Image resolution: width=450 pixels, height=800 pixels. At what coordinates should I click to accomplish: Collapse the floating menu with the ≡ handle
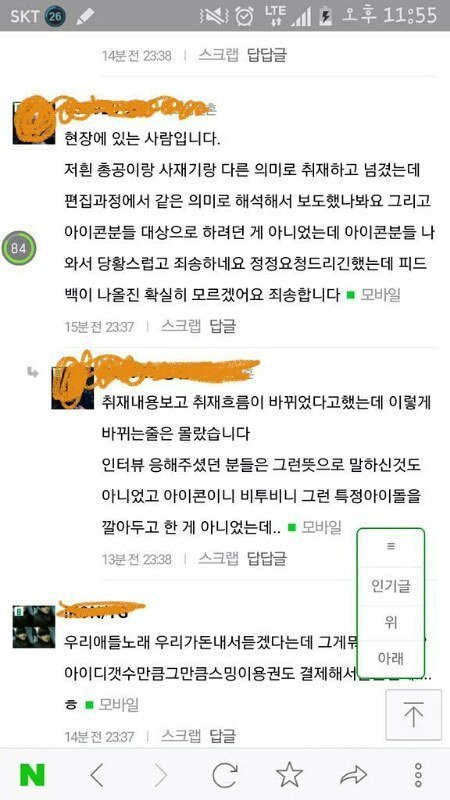(x=391, y=546)
